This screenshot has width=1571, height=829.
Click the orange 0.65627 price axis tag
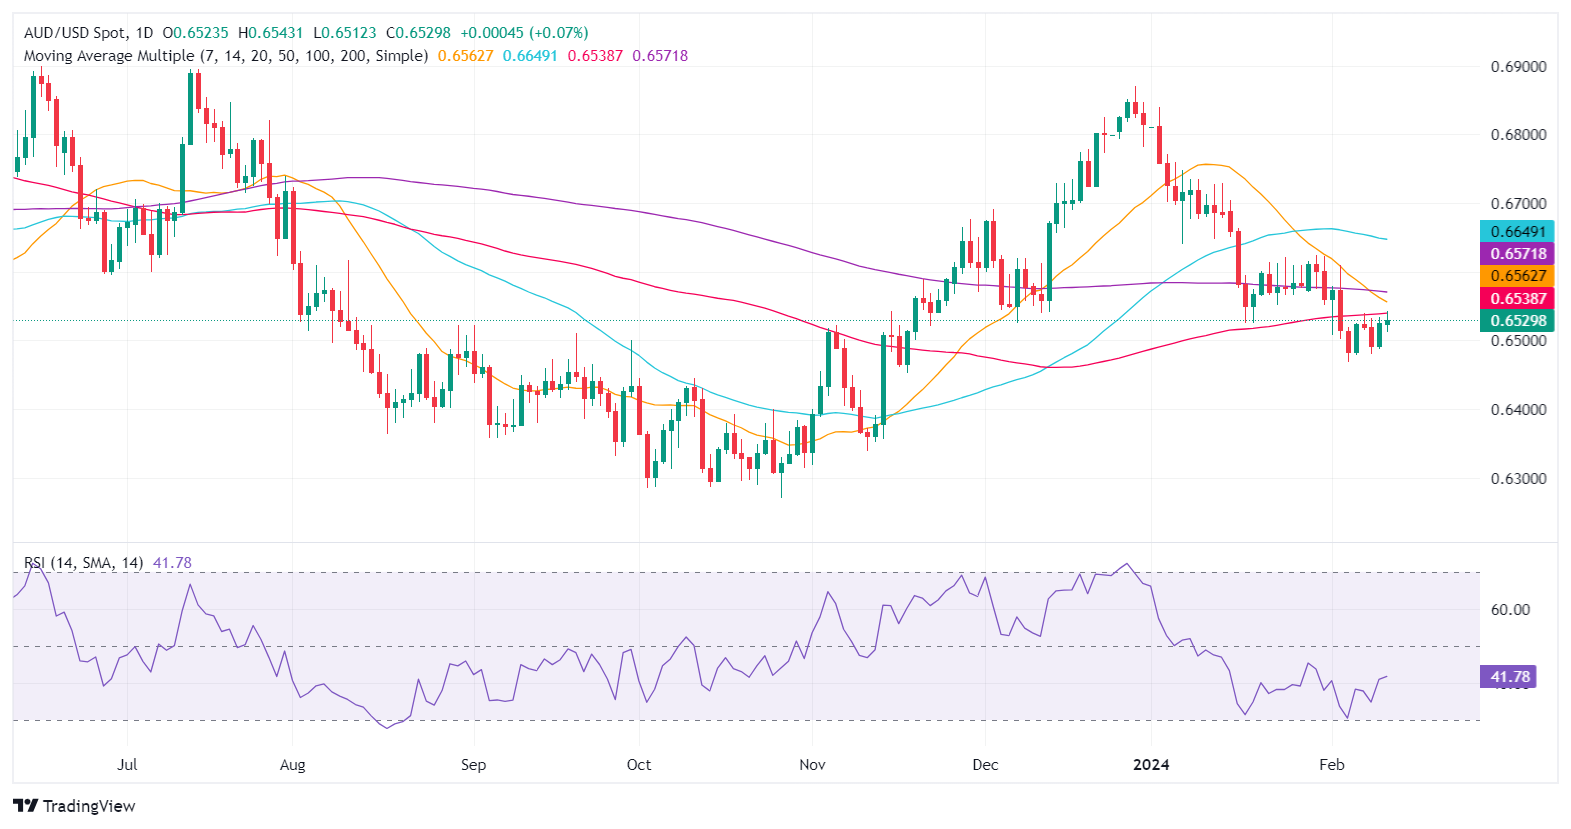click(x=1517, y=276)
